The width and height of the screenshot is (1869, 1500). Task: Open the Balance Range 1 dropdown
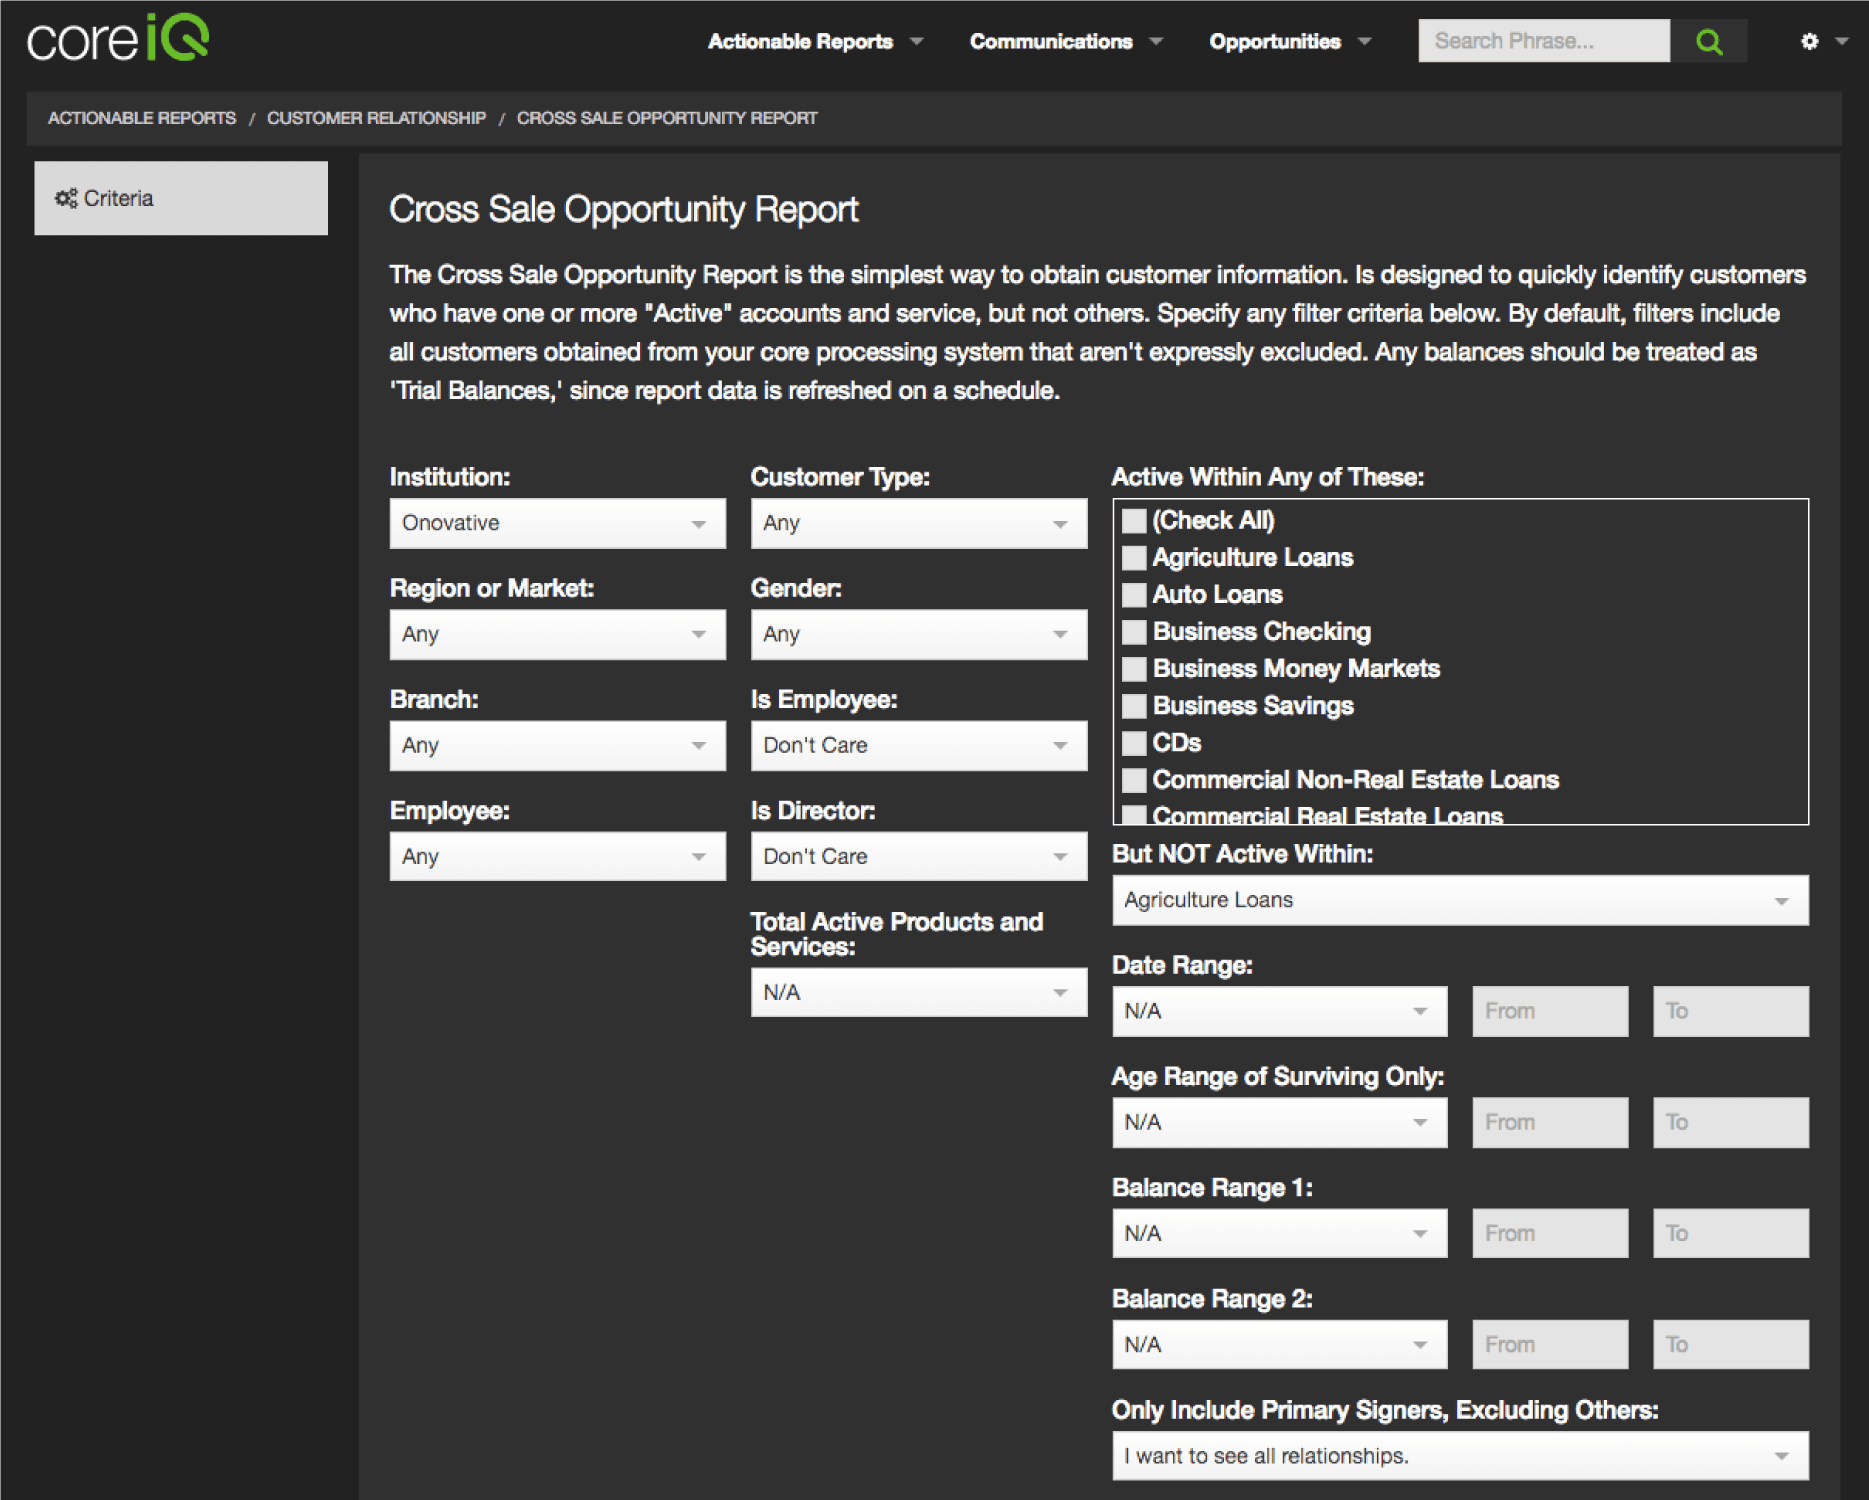1279,1233
